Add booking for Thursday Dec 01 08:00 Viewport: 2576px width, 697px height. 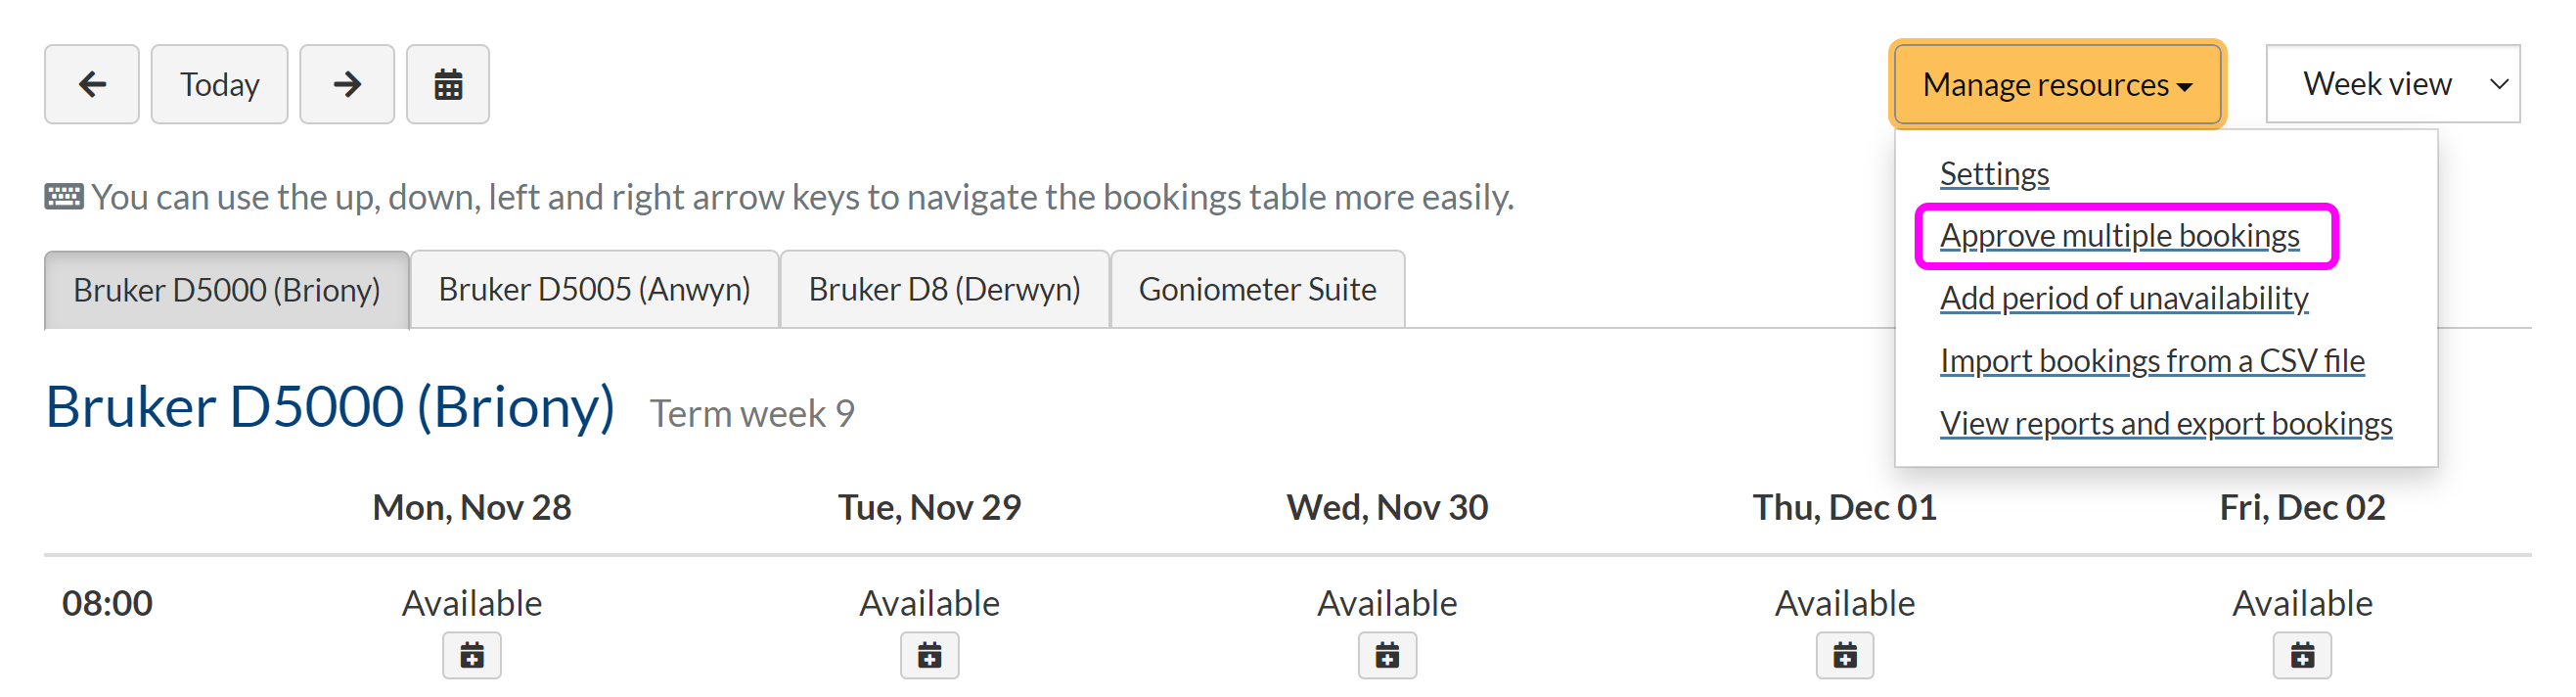point(1844,656)
